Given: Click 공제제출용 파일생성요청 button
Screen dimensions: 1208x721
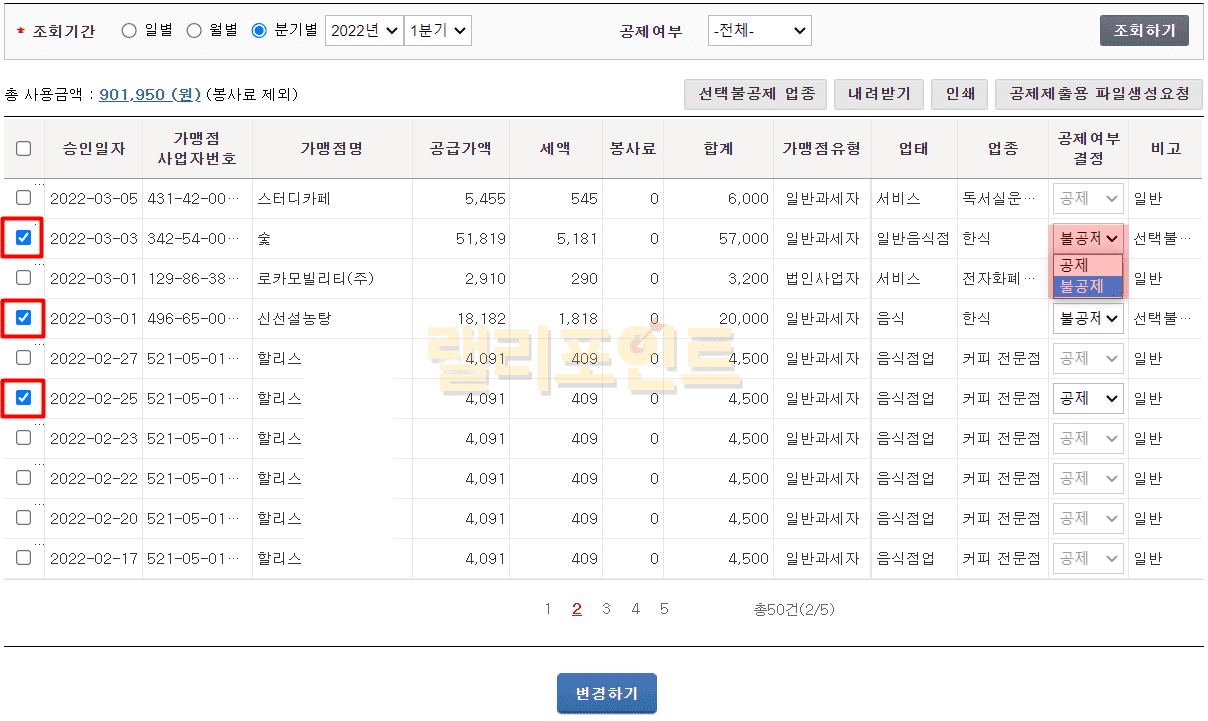Looking at the screenshot, I should 1098,94.
